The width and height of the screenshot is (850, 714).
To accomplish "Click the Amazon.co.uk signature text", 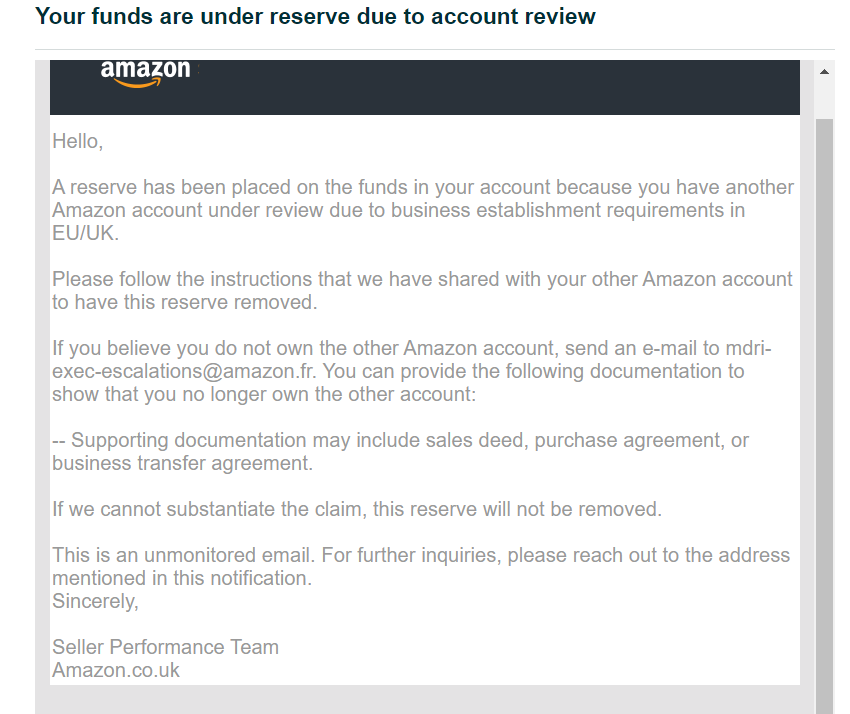I will point(115,671).
